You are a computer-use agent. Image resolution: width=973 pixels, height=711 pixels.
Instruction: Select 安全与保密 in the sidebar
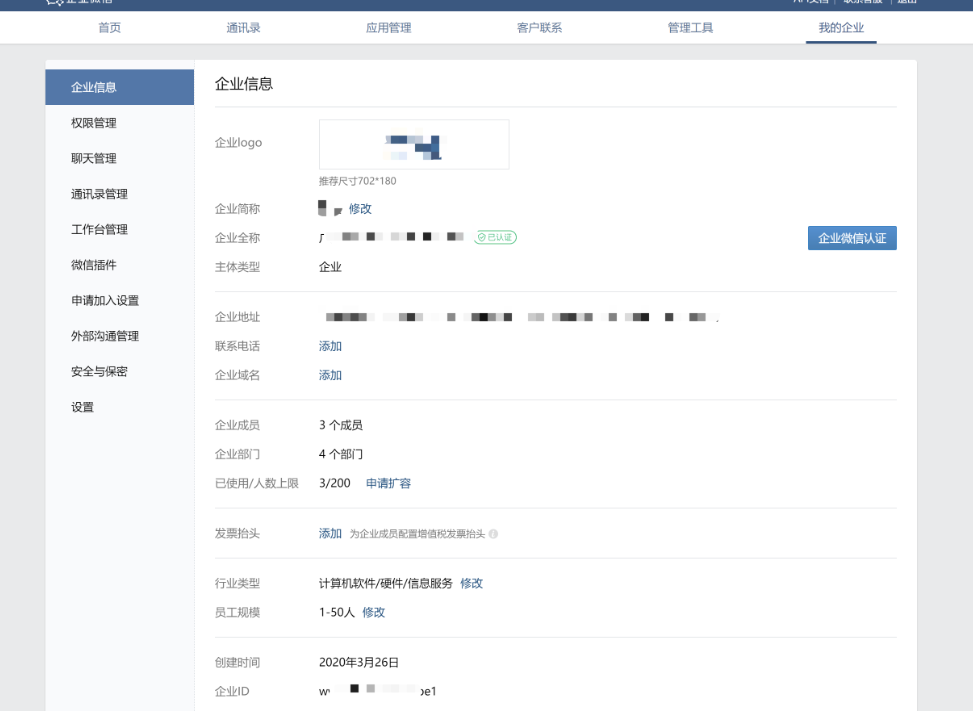99,371
